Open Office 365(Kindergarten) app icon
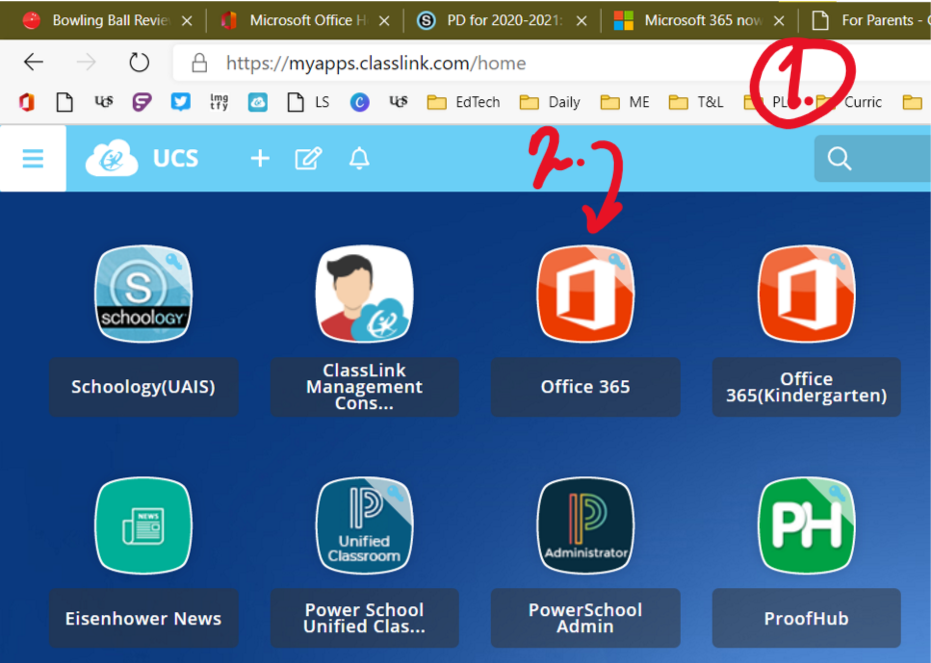Viewport: 931px width, 663px height. (x=806, y=294)
